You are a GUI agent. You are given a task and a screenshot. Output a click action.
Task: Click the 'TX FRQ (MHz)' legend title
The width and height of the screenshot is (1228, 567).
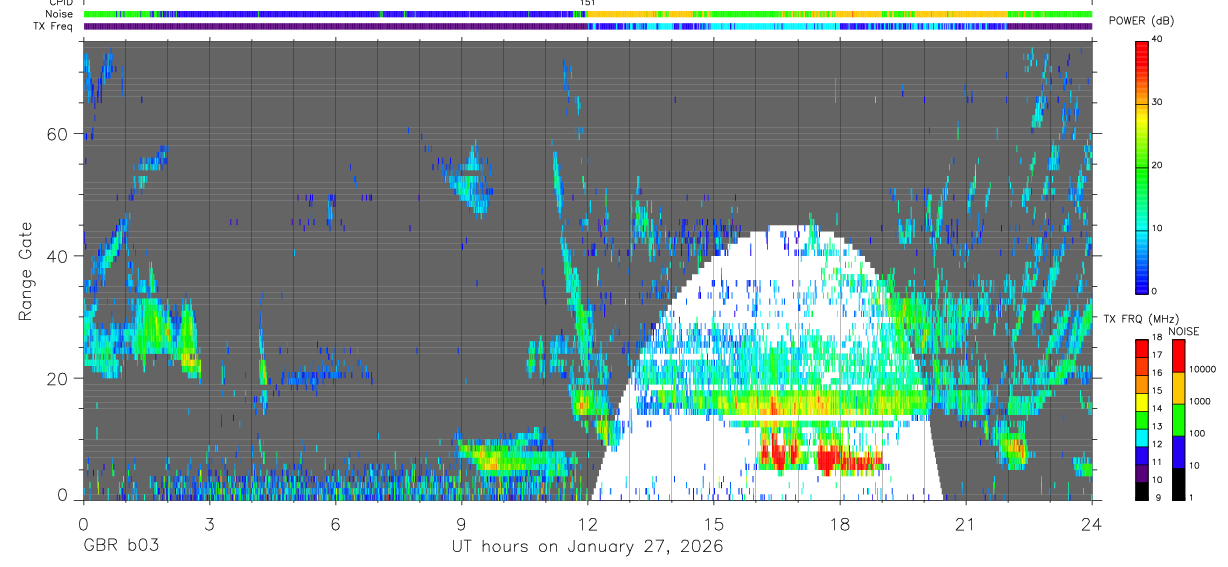pyautogui.click(x=1141, y=318)
